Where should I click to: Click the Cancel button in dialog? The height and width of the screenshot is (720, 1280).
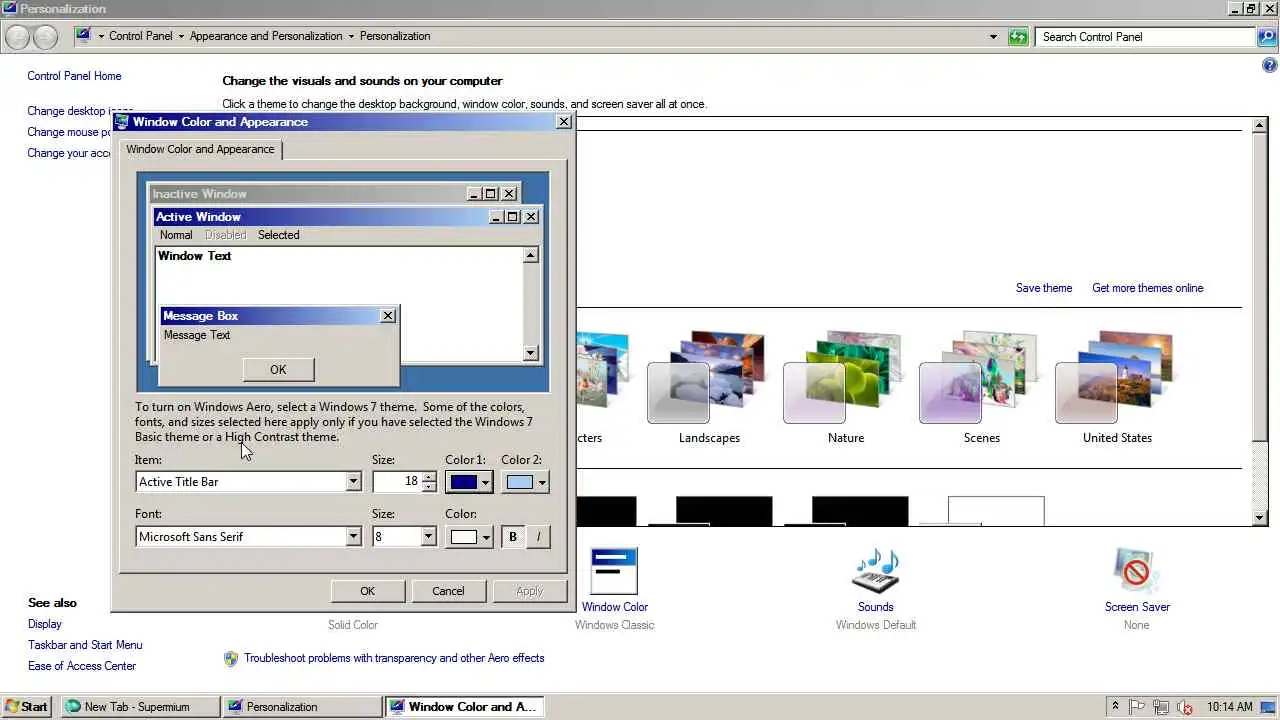click(x=448, y=591)
